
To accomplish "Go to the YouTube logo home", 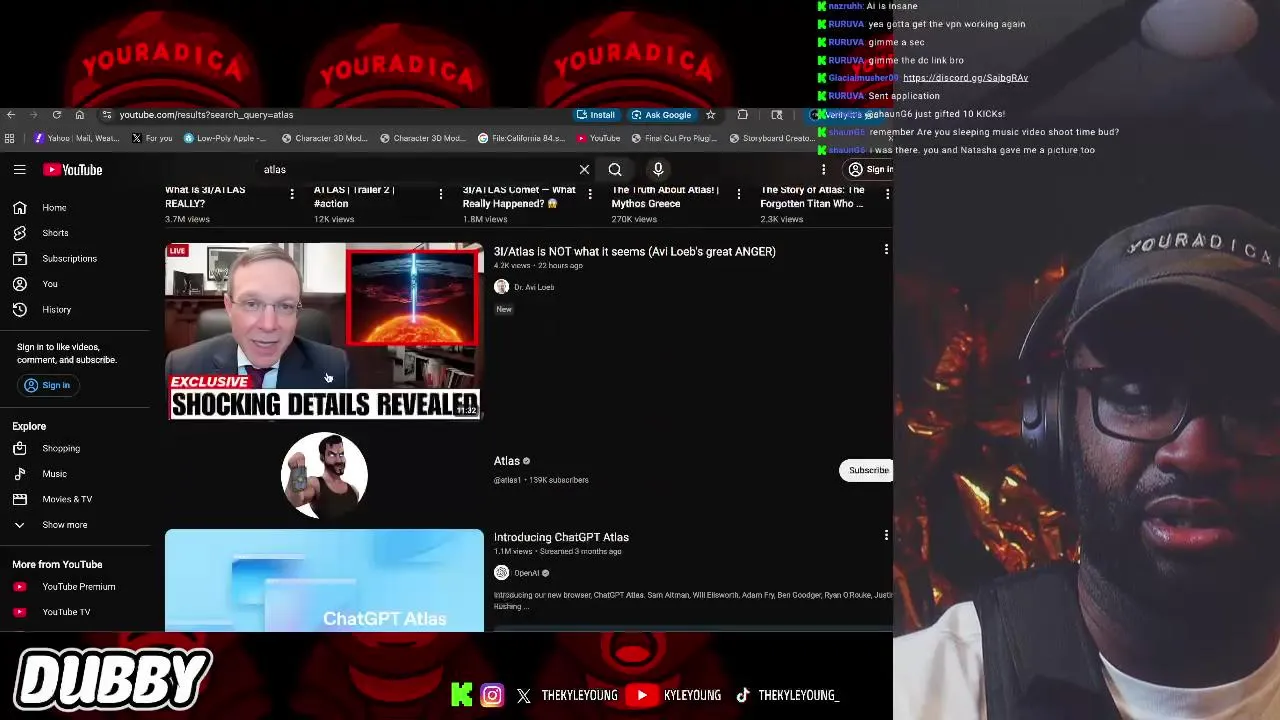I will coord(72,170).
